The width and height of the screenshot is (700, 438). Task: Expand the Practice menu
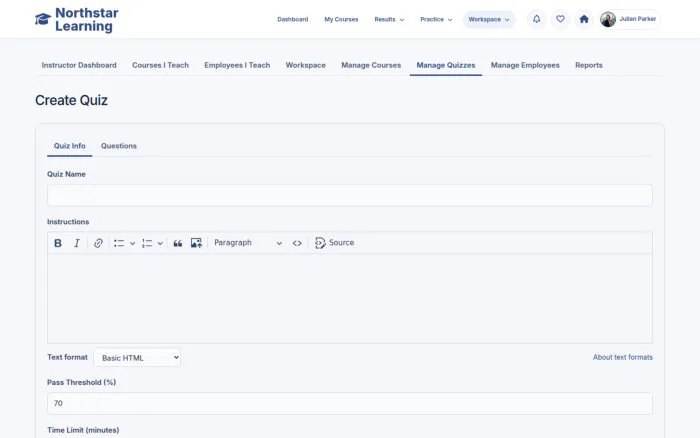[x=436, y=19]
